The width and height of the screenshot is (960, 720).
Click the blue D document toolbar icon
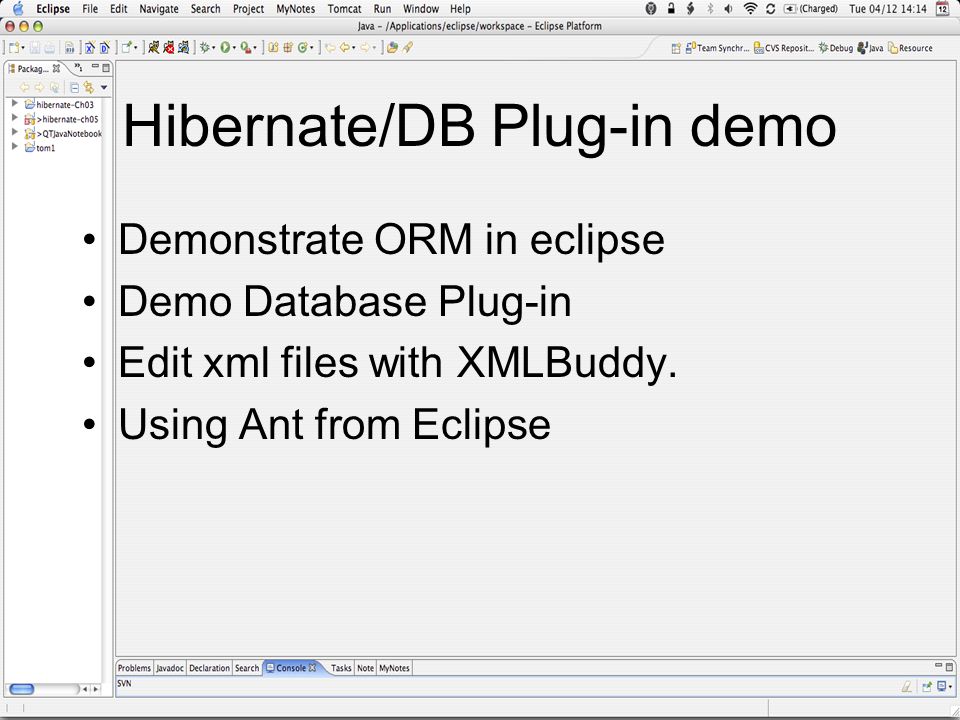pos(105,48)
